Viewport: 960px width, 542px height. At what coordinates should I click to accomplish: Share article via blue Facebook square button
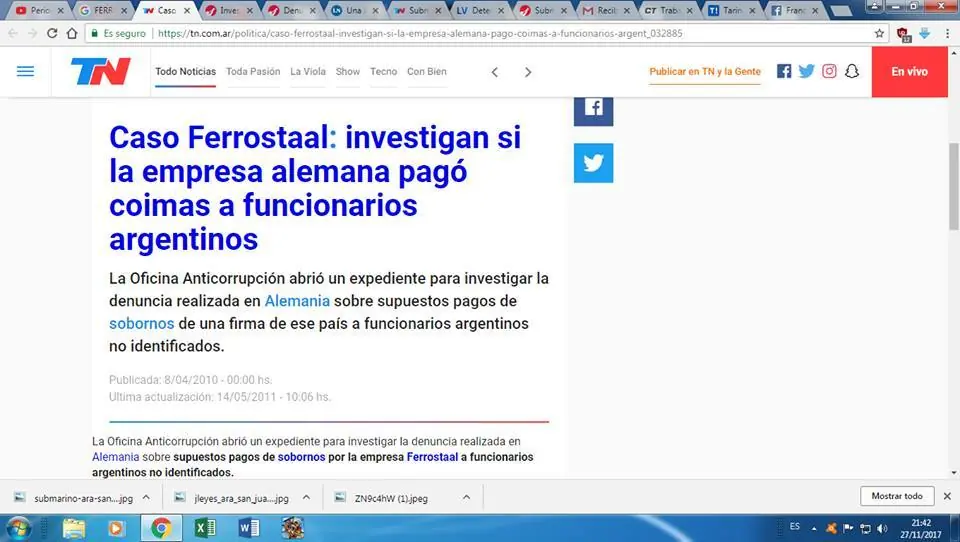[593, 111]
